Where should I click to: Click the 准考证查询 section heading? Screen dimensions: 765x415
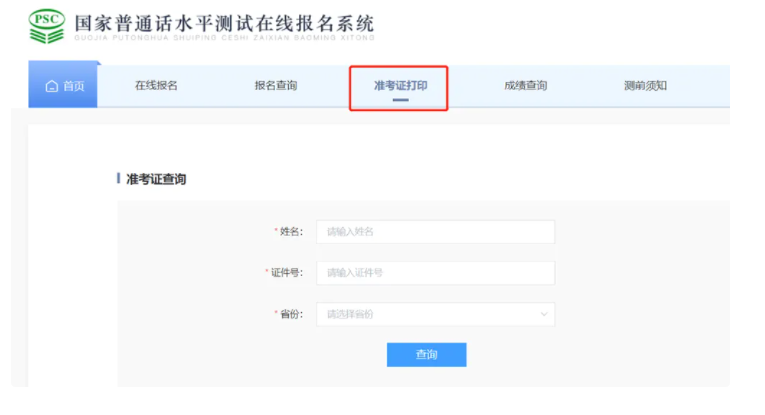156,179
